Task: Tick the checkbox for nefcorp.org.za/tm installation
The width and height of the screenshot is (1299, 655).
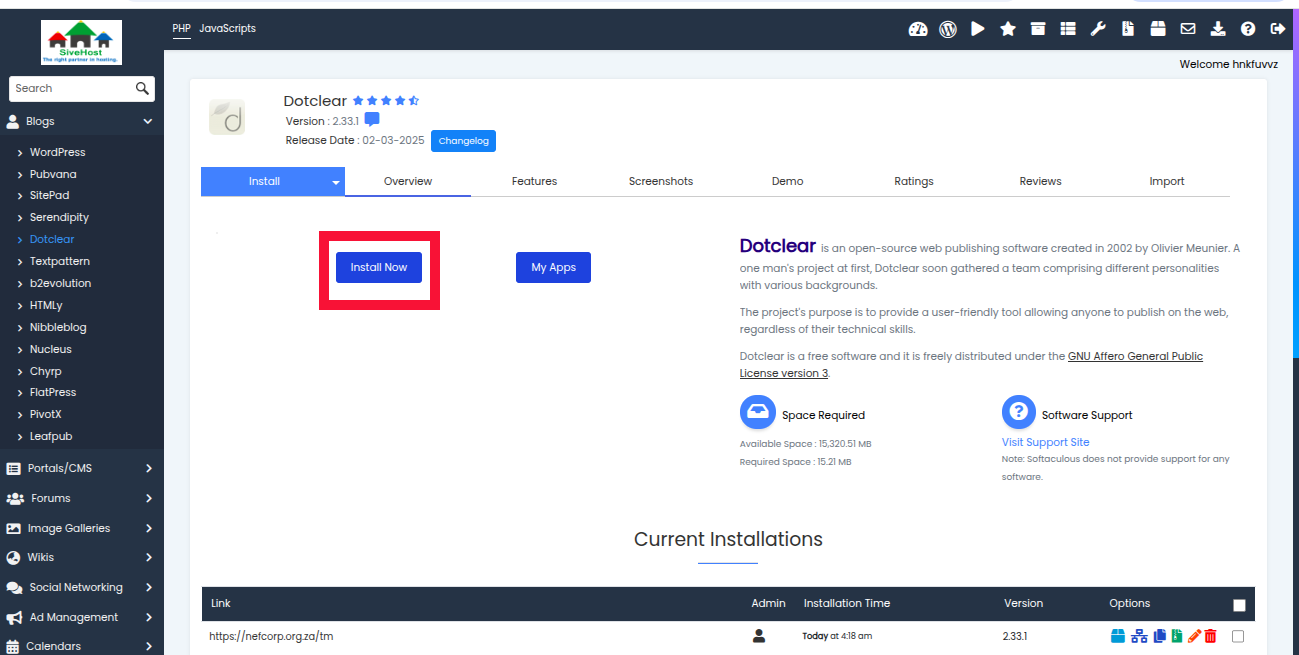Action: tap(1238, 636)
